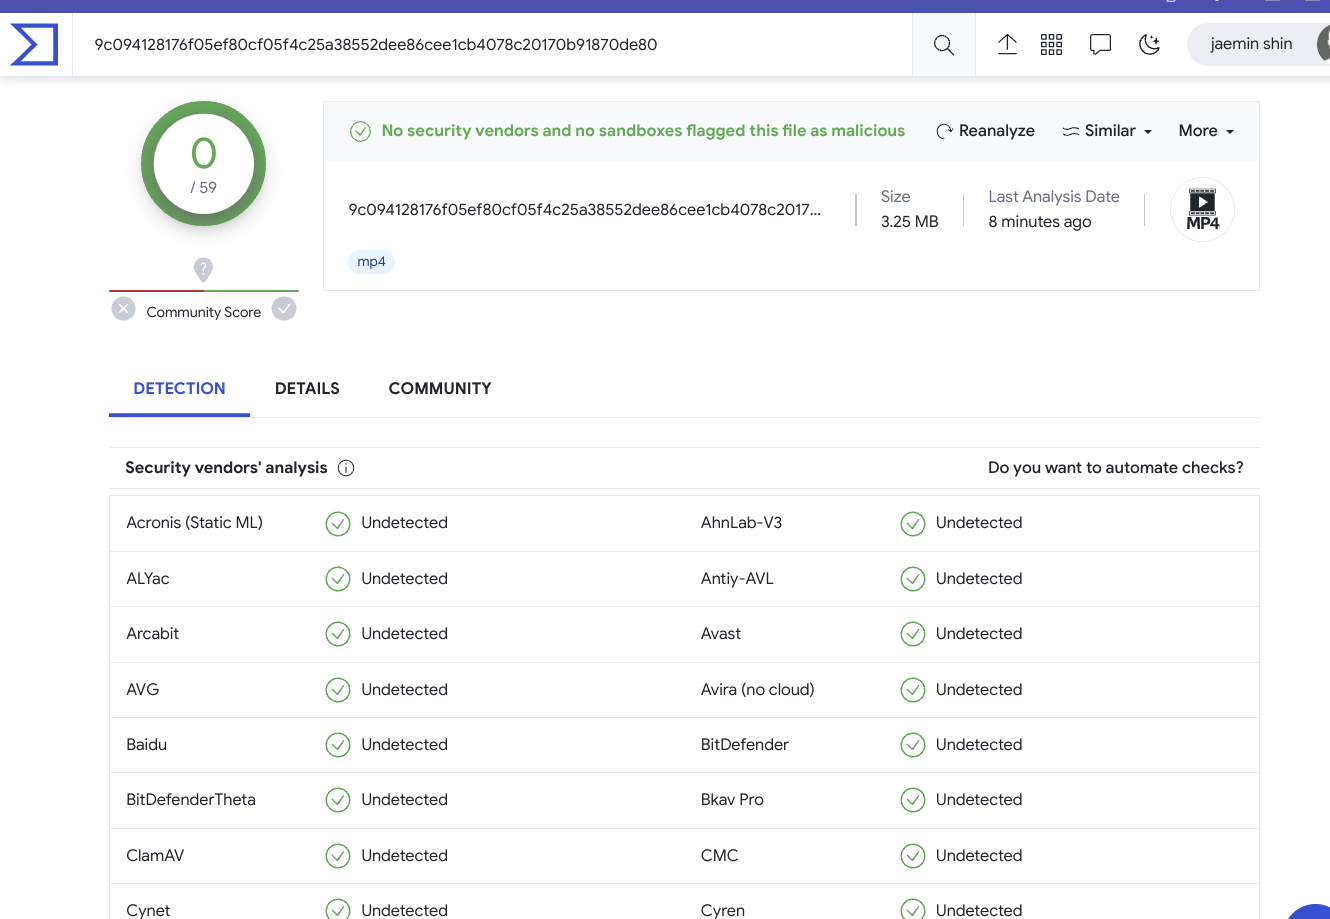This screenshot has width=1330, height=919.
Task: Select the CMC vendor name
Action: (720, 856)
